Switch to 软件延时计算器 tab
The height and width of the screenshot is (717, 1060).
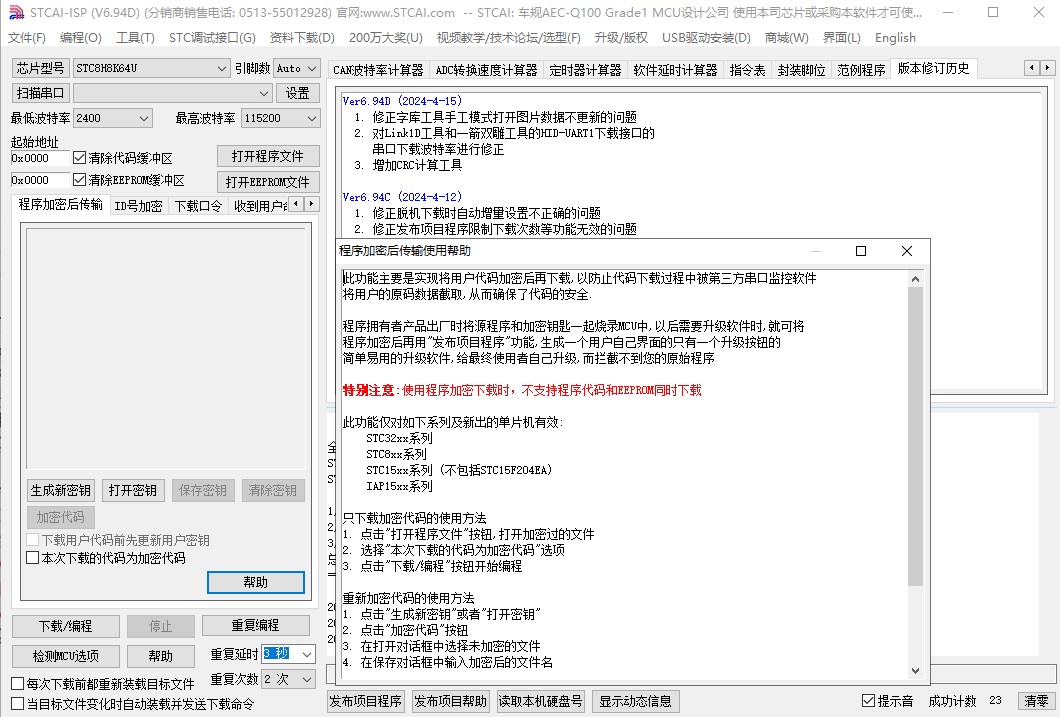click(675, 70)
